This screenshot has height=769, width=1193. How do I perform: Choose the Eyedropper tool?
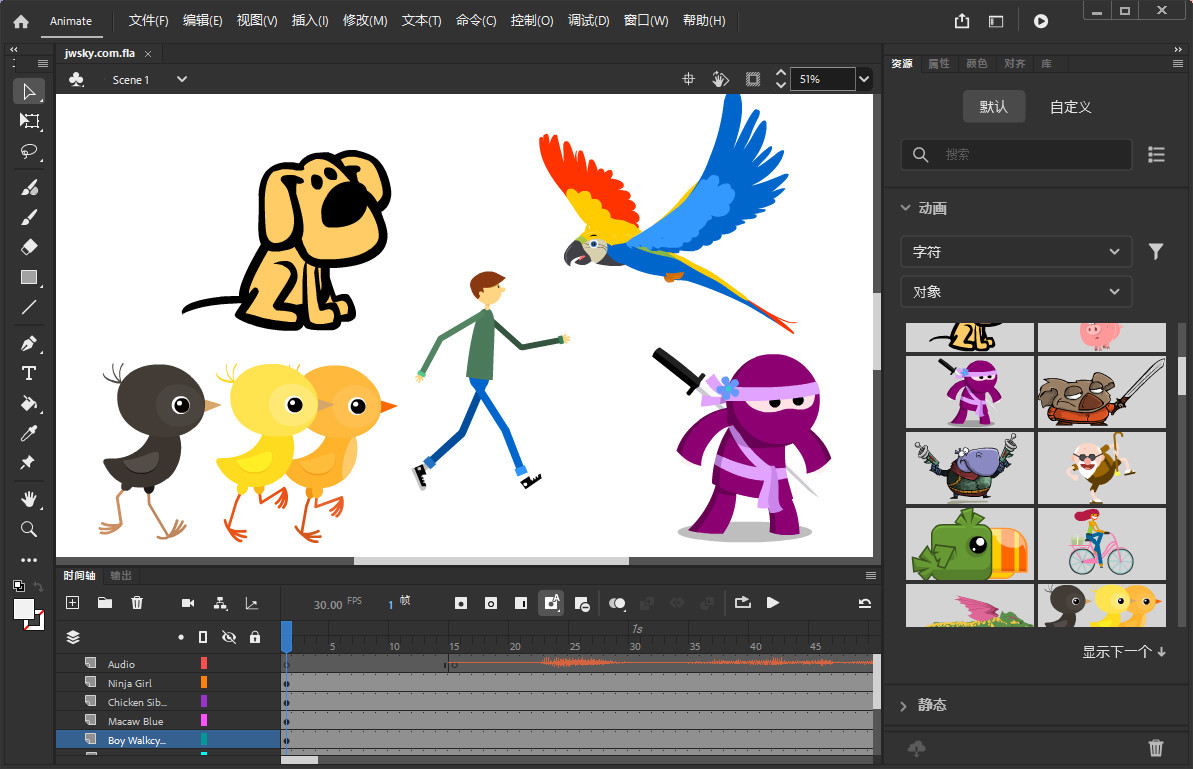29,433
